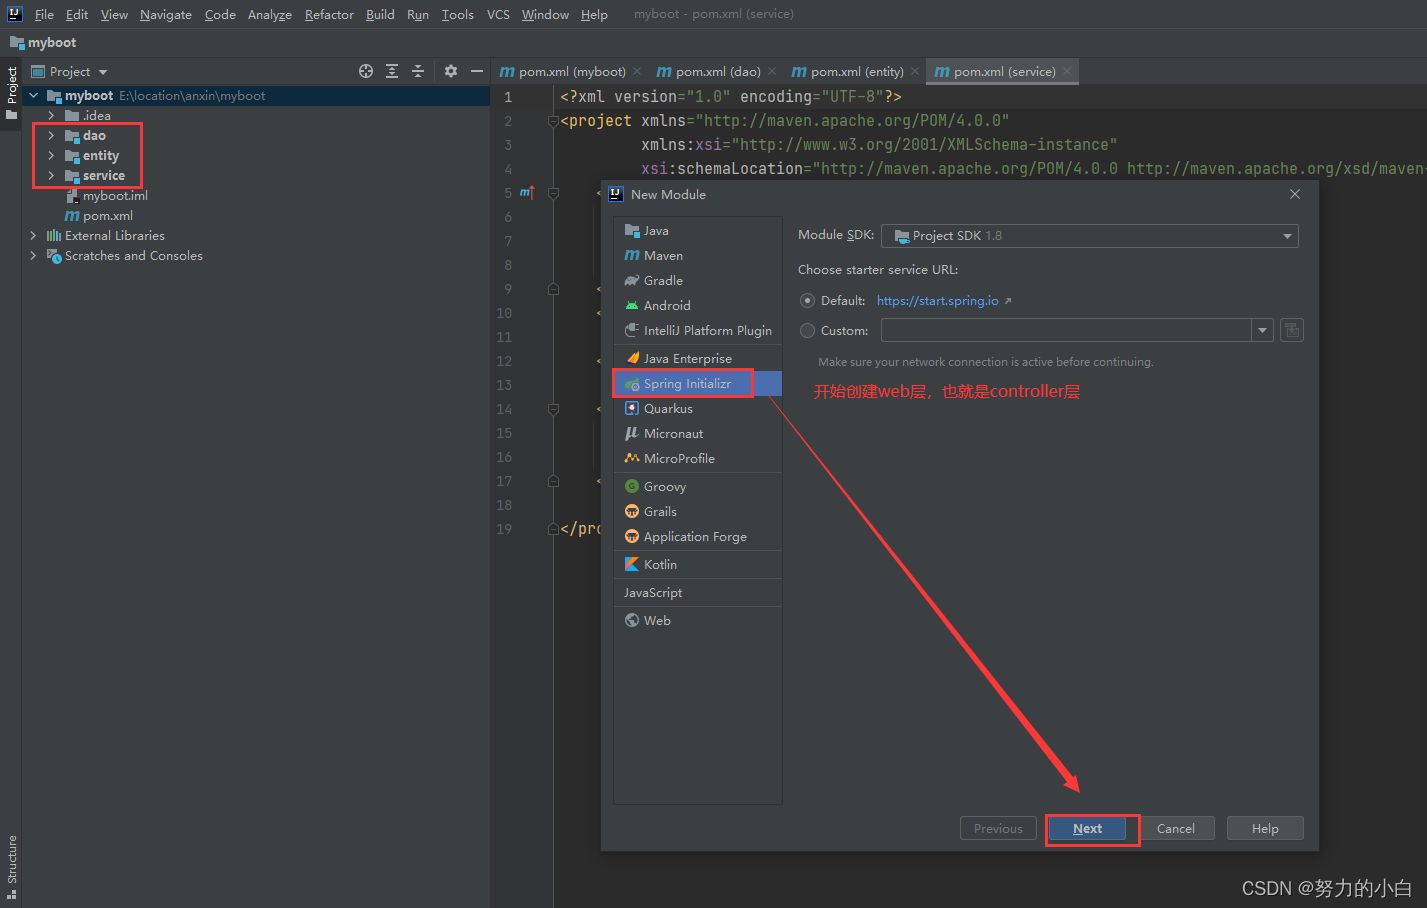Close the pom.xml (service) tab

tap(1067, 72)
